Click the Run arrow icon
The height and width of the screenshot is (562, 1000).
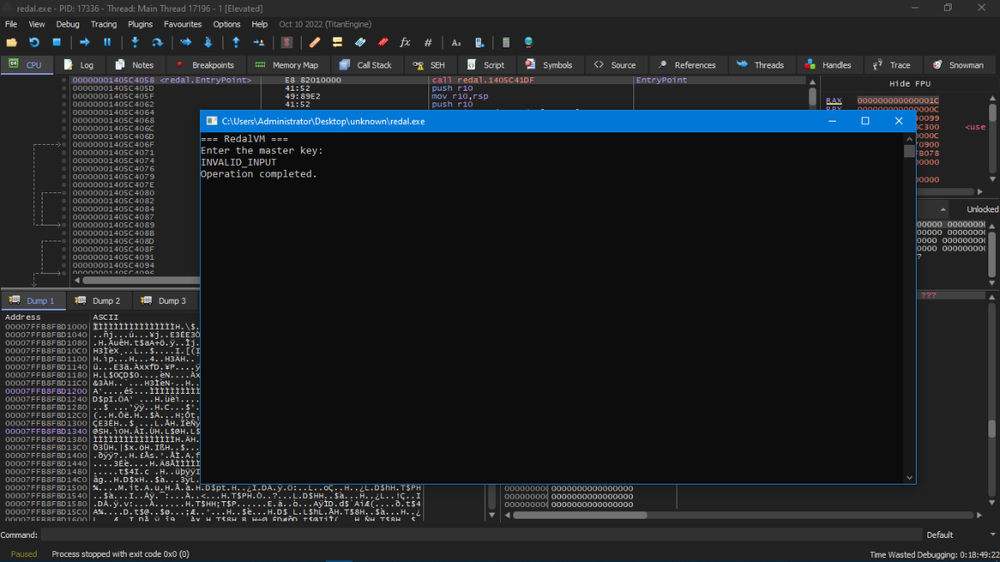pyautogui.click(x=85, y=43)
